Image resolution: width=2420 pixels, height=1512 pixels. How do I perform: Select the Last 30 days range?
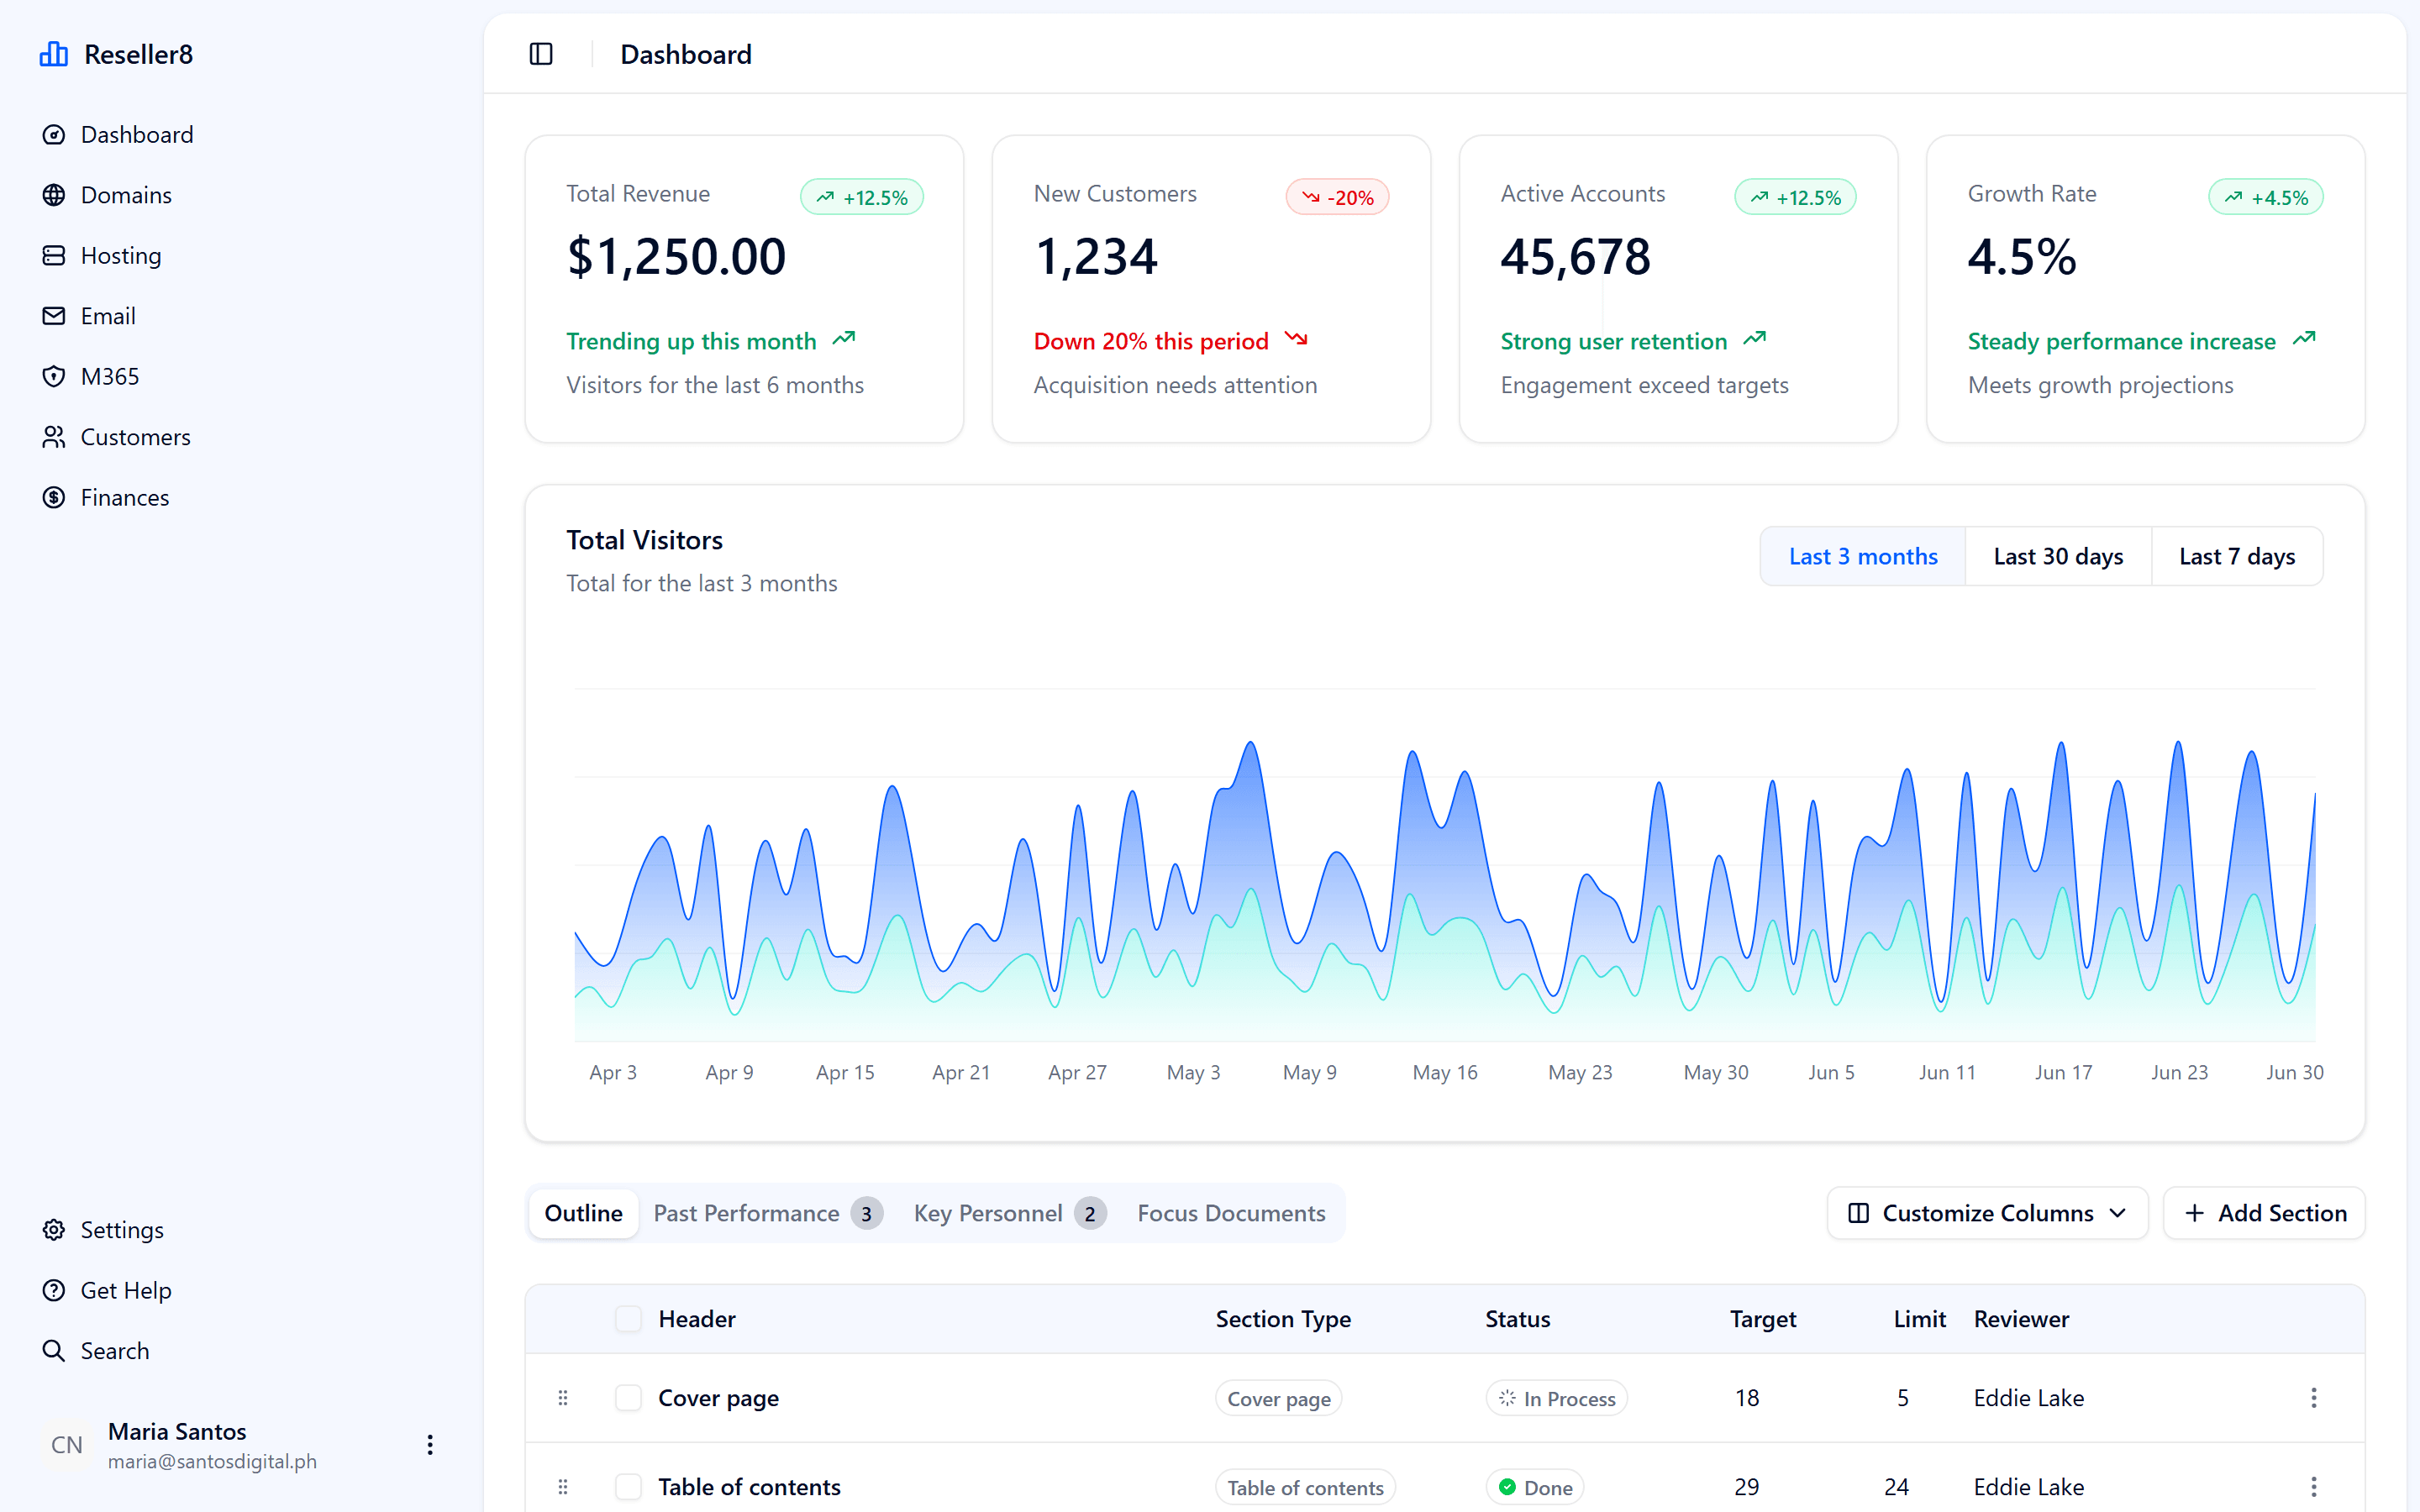2057,556
